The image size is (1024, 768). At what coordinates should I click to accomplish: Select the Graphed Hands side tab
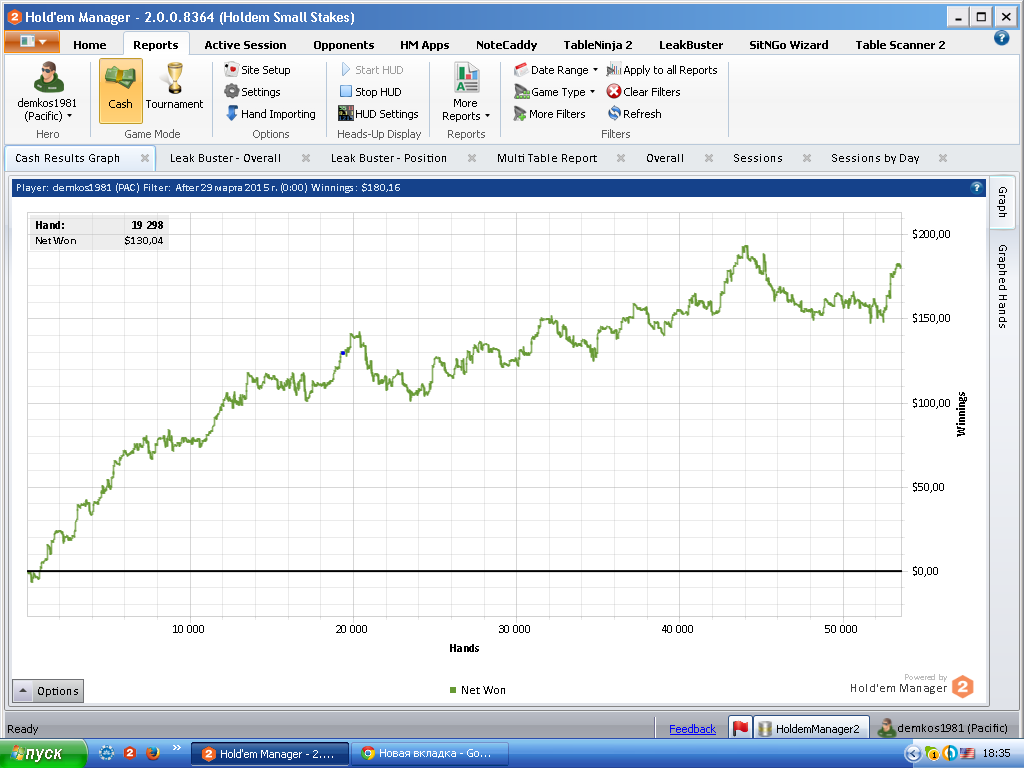click(x=1002, y=286)
